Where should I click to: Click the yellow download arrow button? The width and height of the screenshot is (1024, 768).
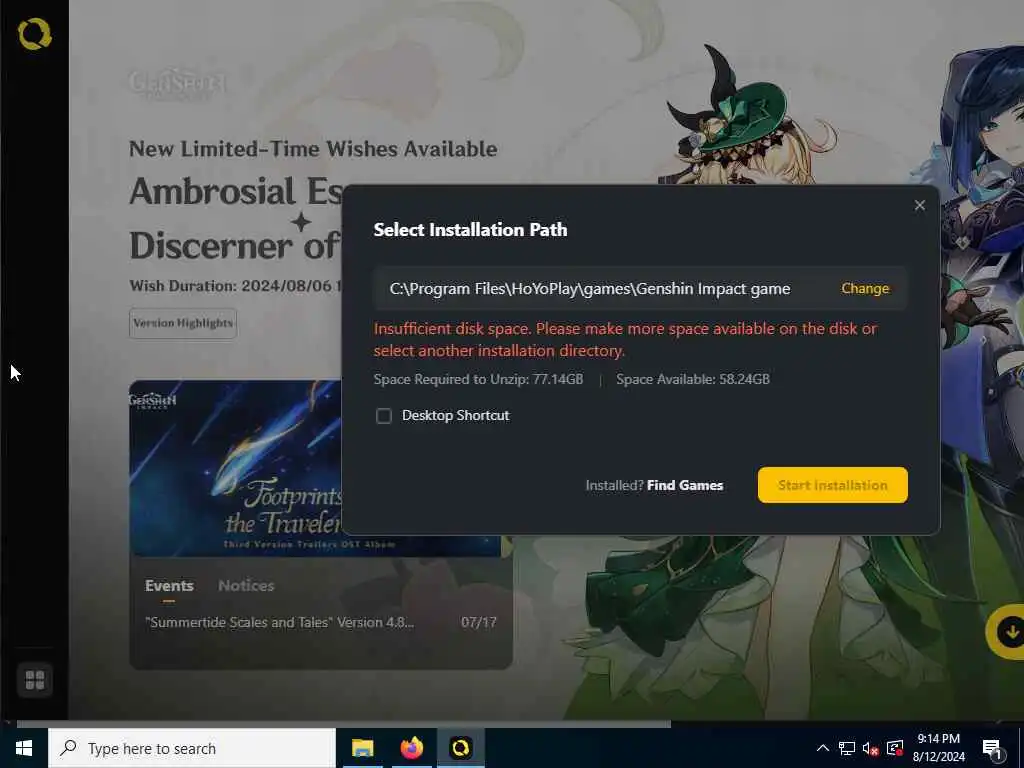[x=1010, y=632]
